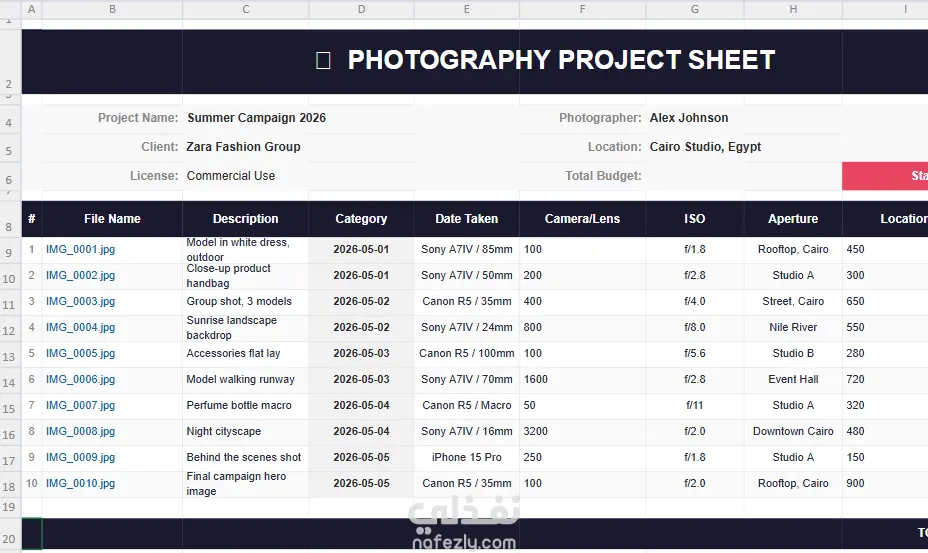928x553 pixels.
Task: Click the IMG_0010.jpg link
Action: 80,483
